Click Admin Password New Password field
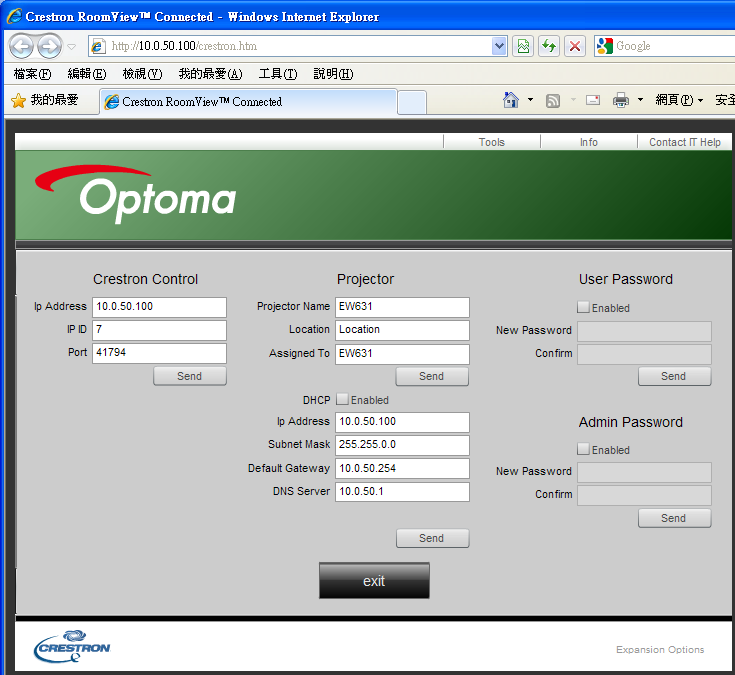Viewport: 735px width, 675px height. 644,472
